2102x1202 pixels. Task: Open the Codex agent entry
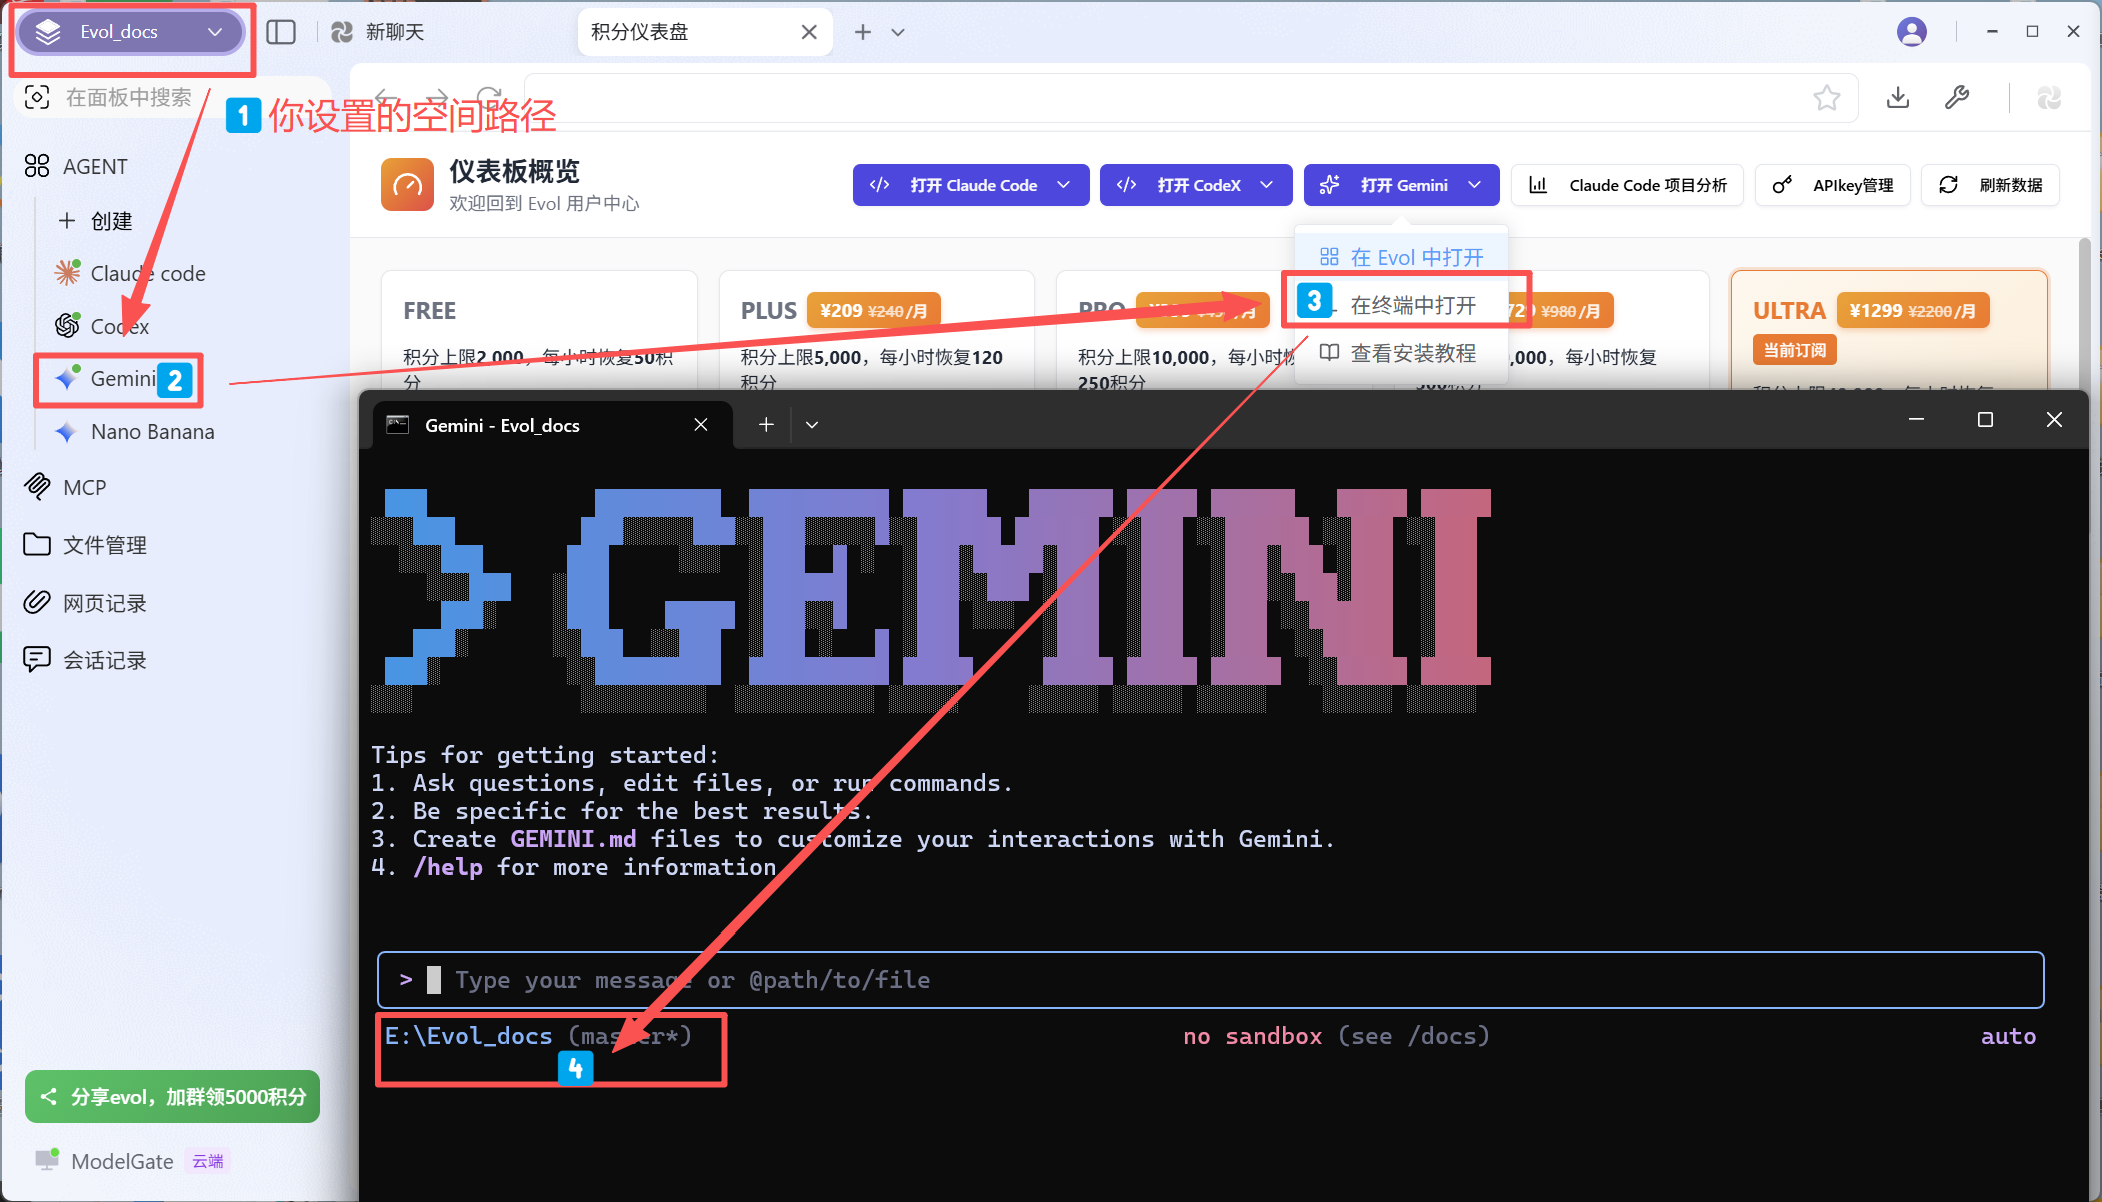pyautogui.click(x=119, y=326)
